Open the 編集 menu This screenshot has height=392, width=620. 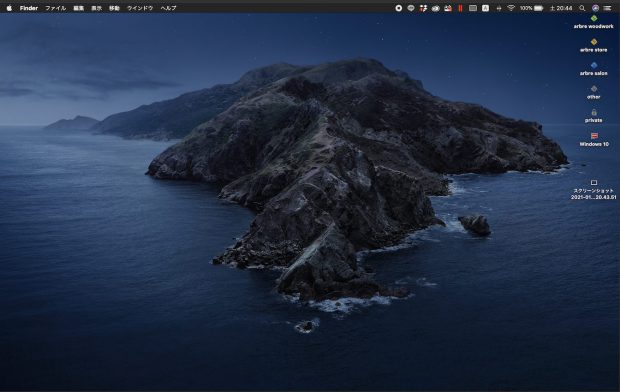(x=78, y=8)
